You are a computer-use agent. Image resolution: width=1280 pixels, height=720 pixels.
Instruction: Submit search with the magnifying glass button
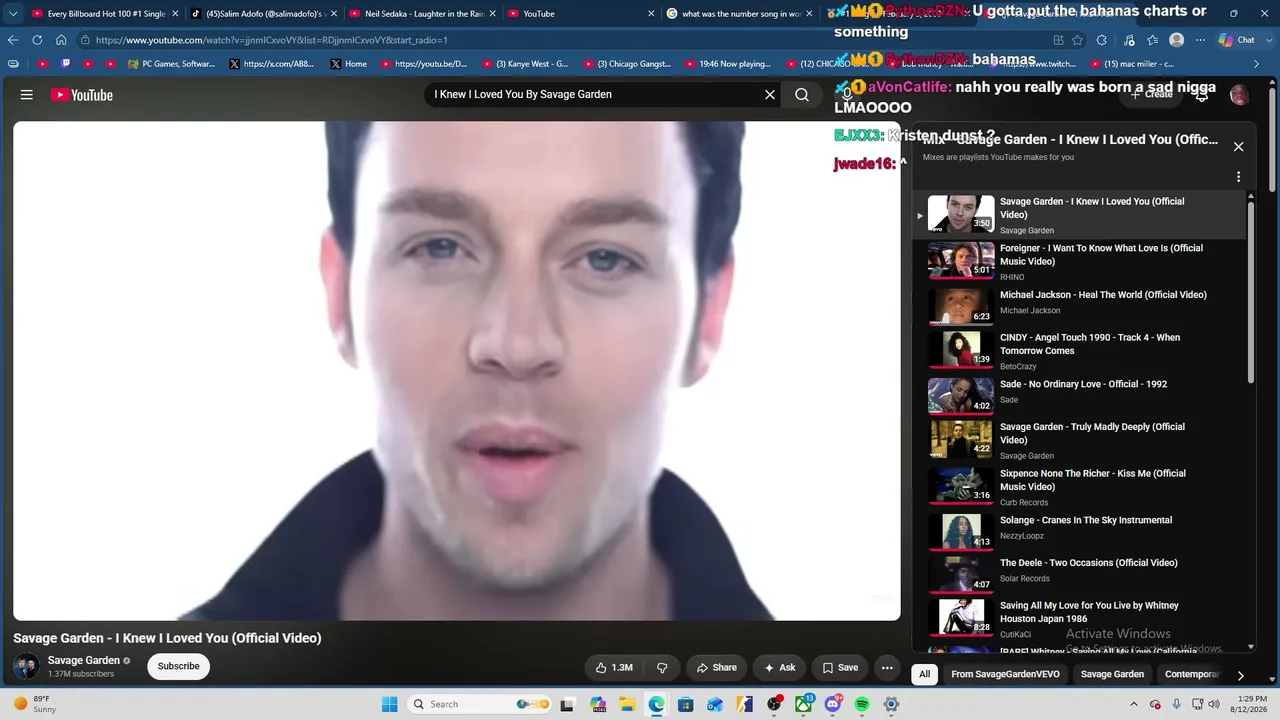pyautogui.click(x=802, y=95)
